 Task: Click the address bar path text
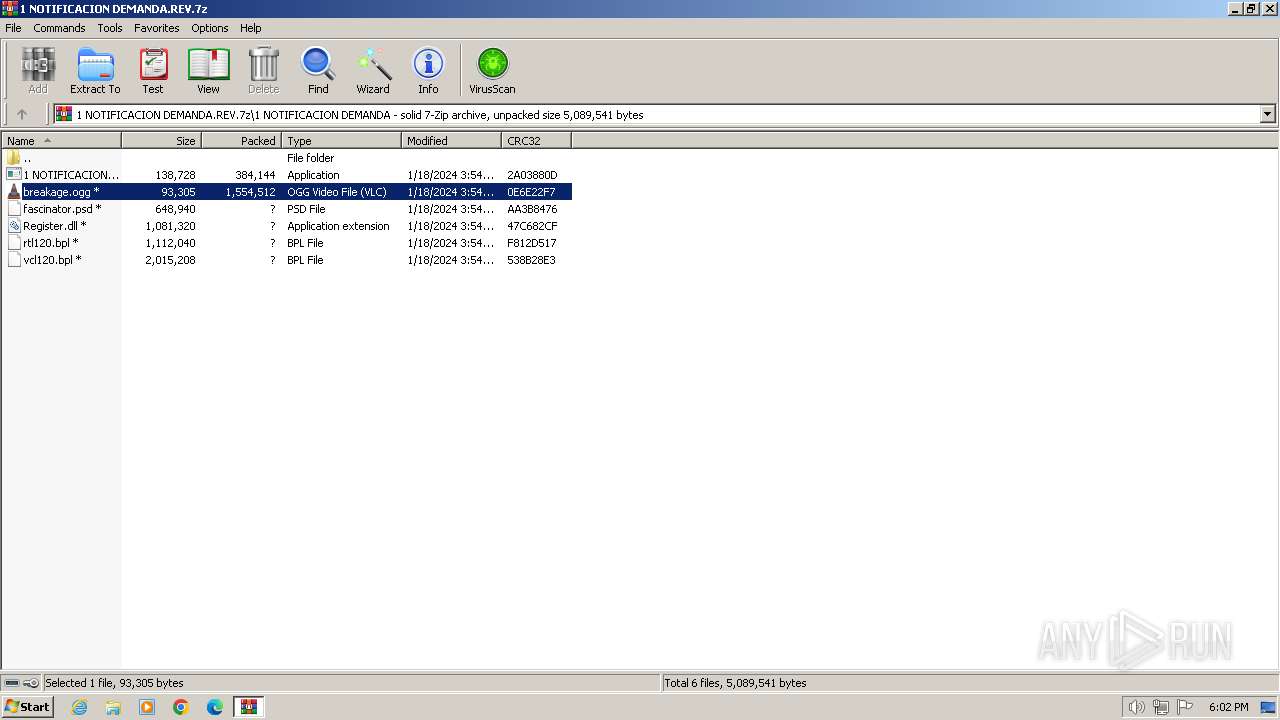pos(360,115)
